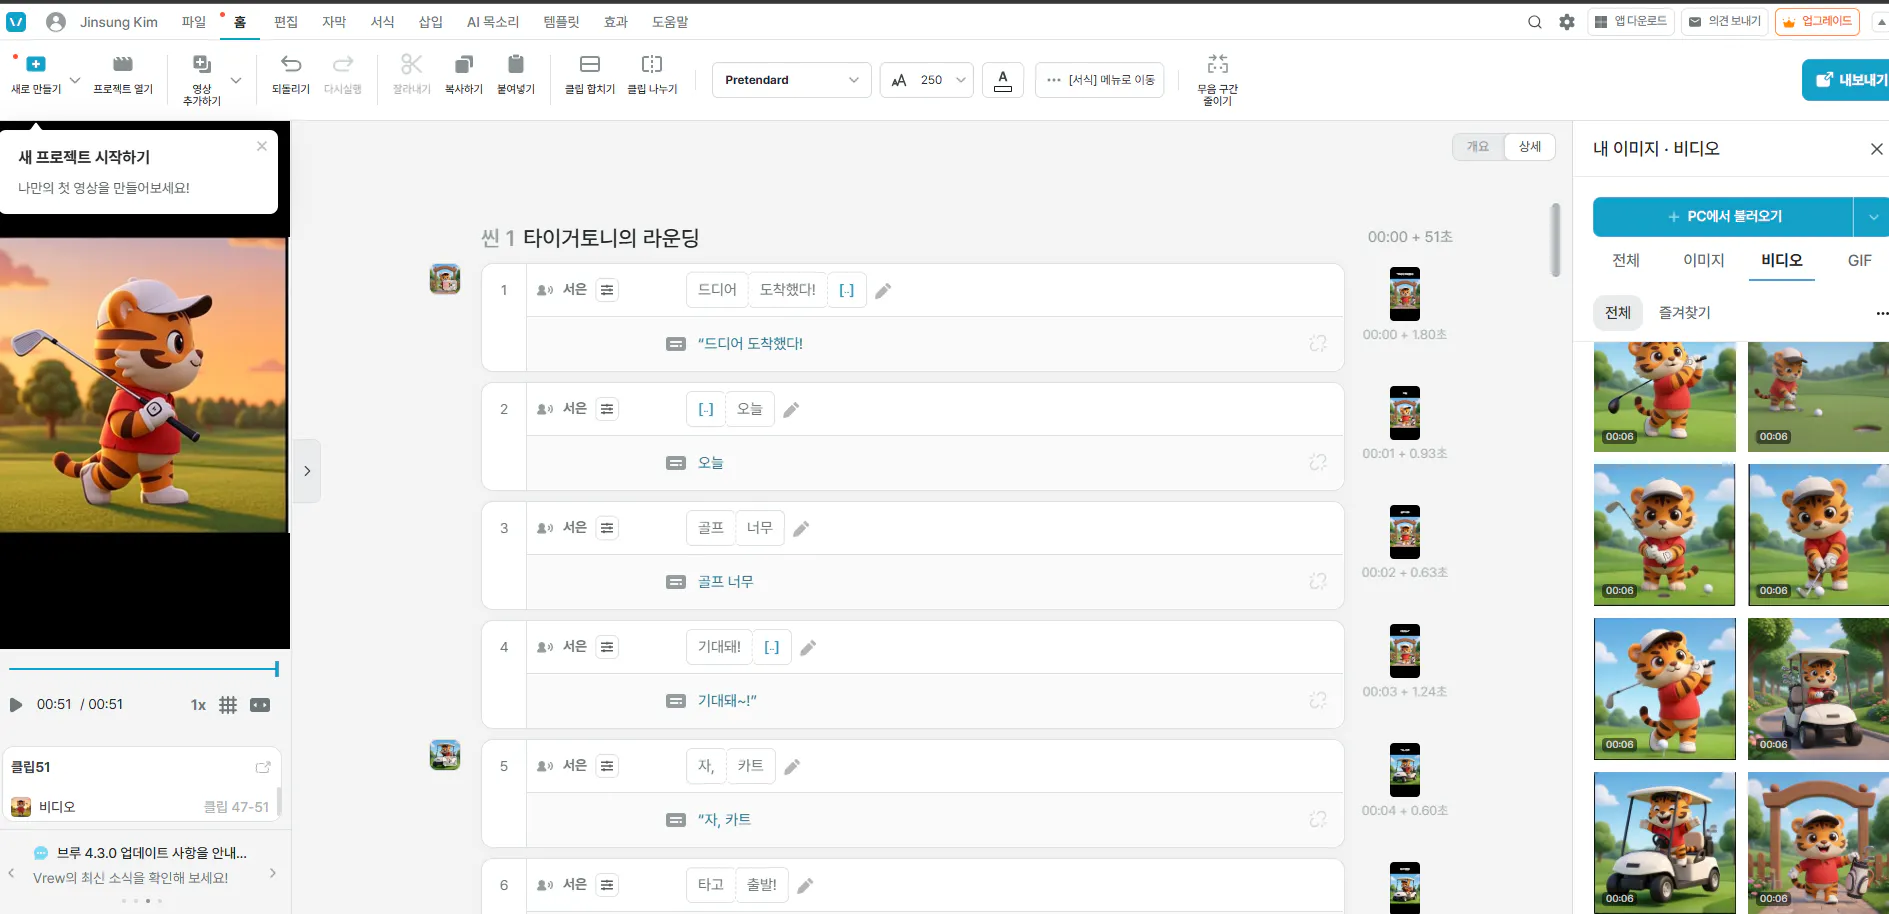Open the 자막 menu
Image resolution: width=1889 pixels, height=914 pixels.
[334, 22]
